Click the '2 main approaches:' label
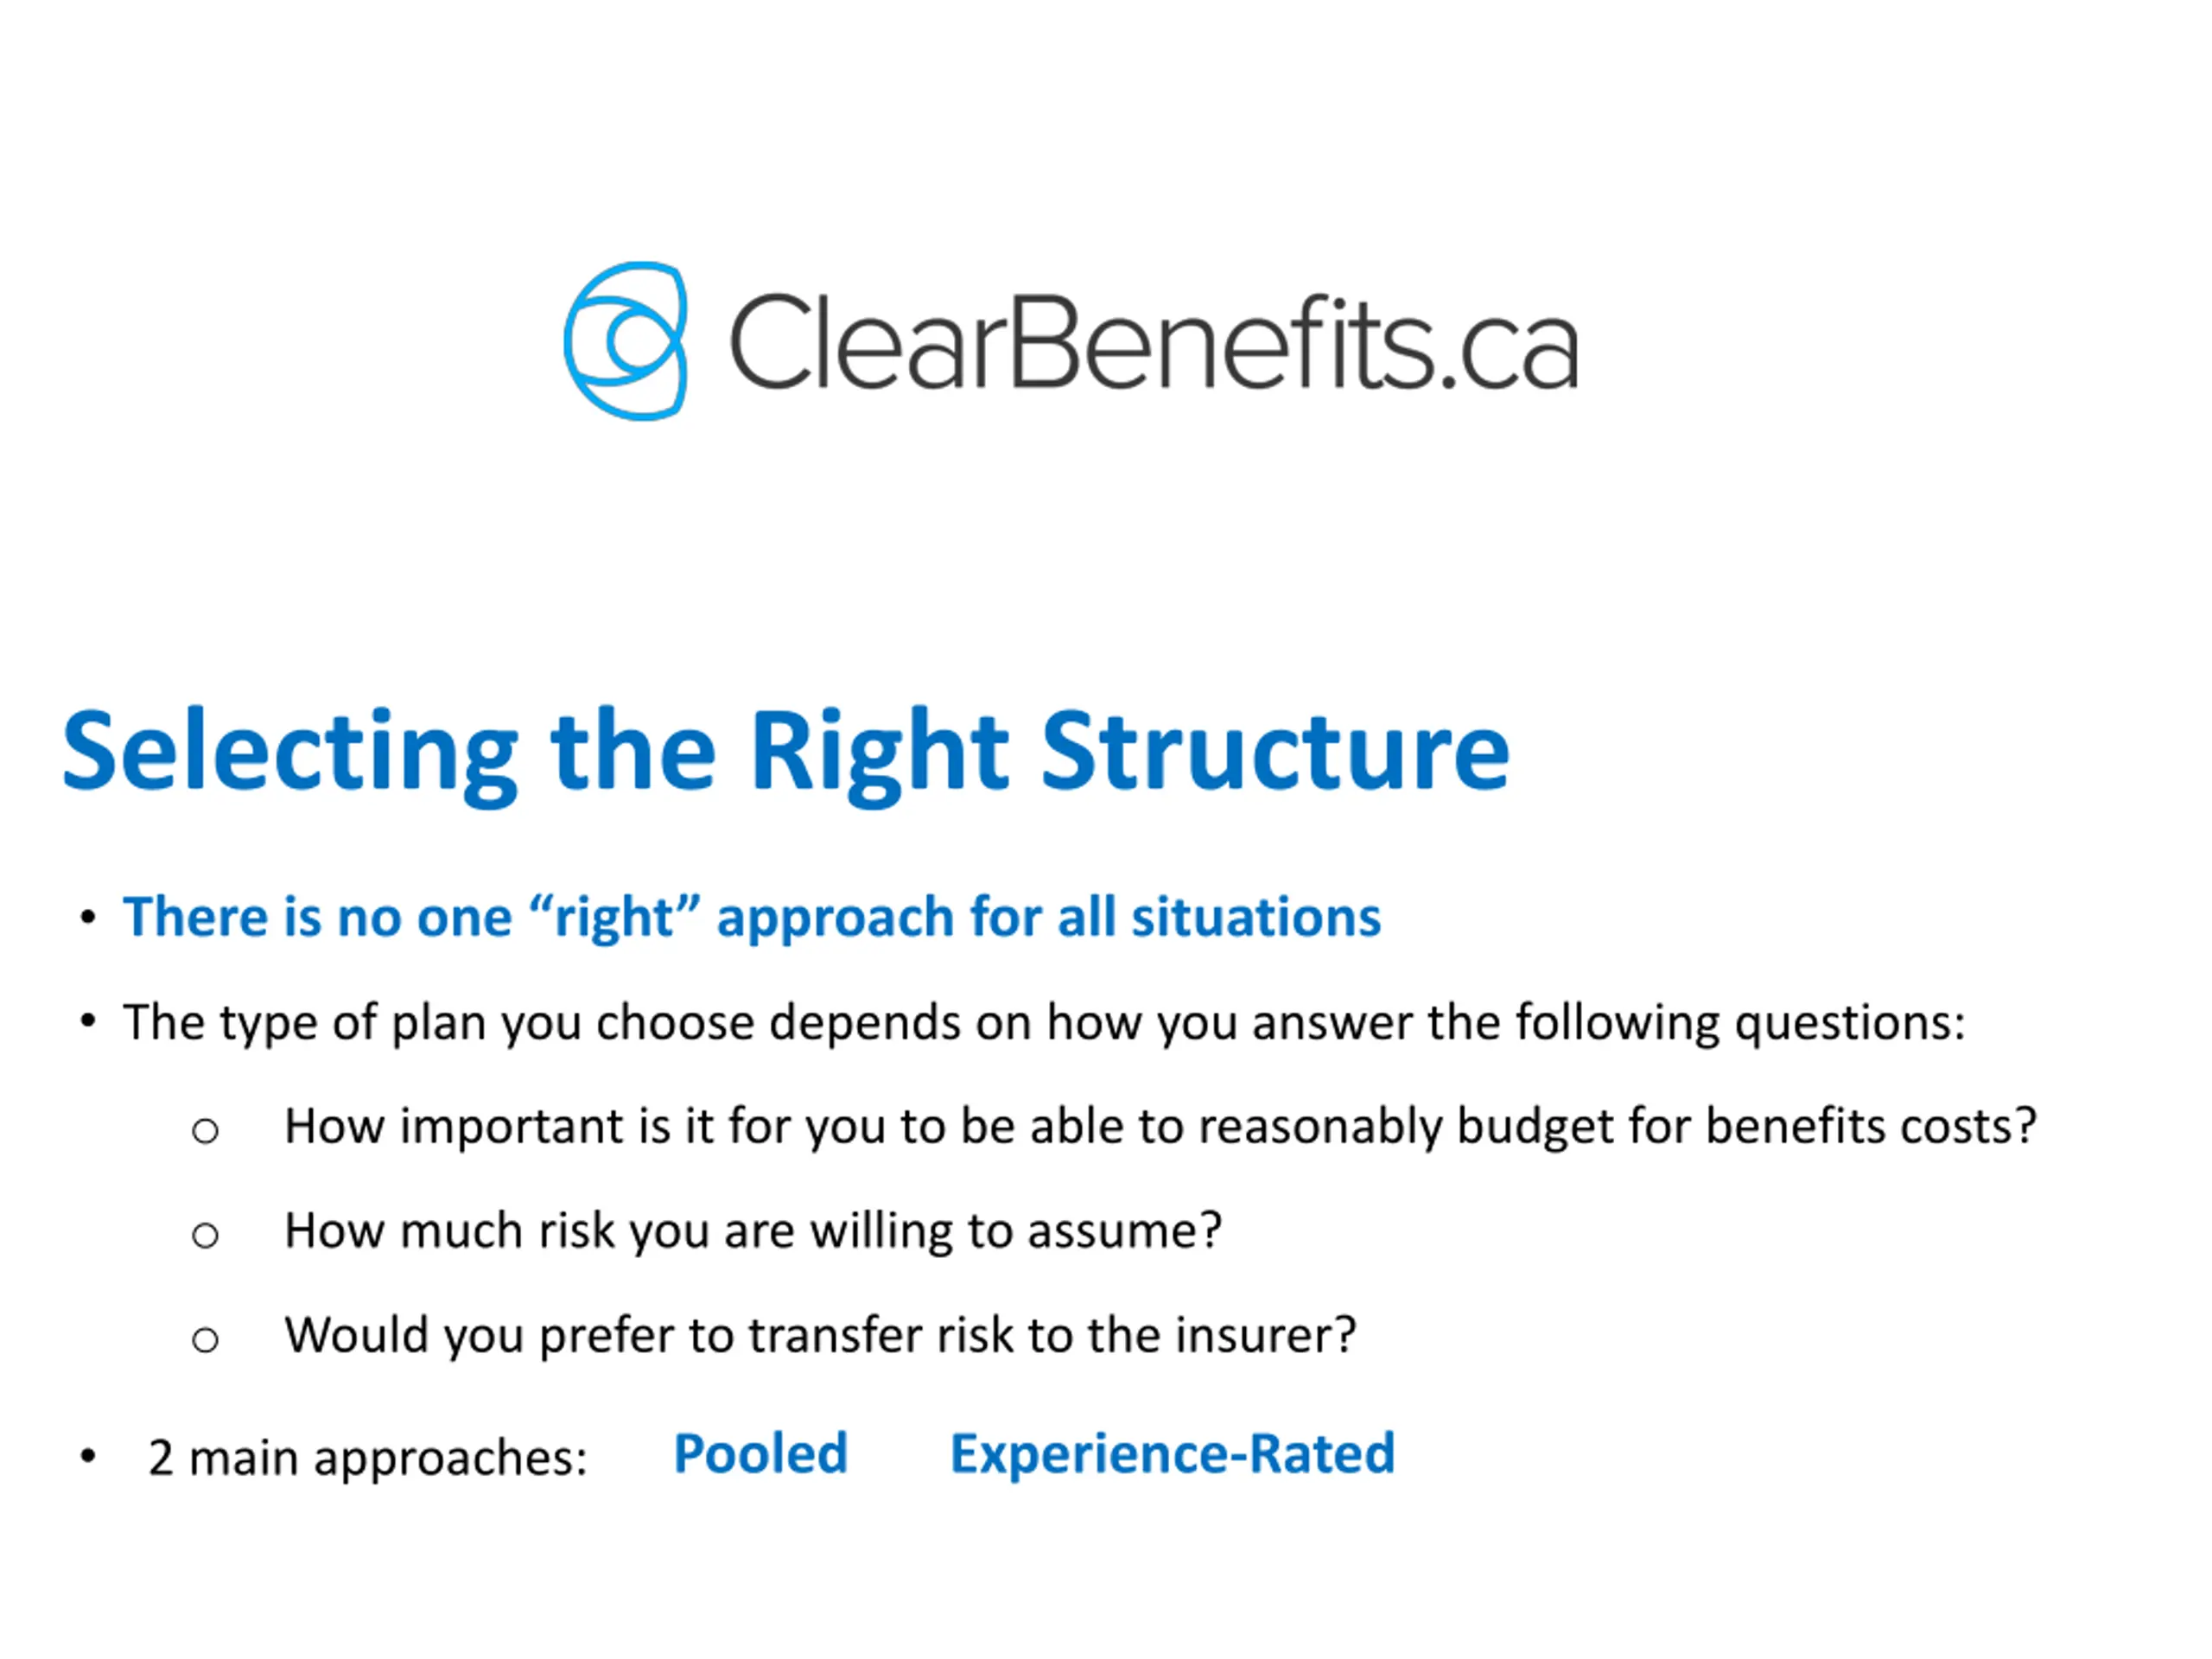This screenshot has height=1659, width=2212. 367,1458
